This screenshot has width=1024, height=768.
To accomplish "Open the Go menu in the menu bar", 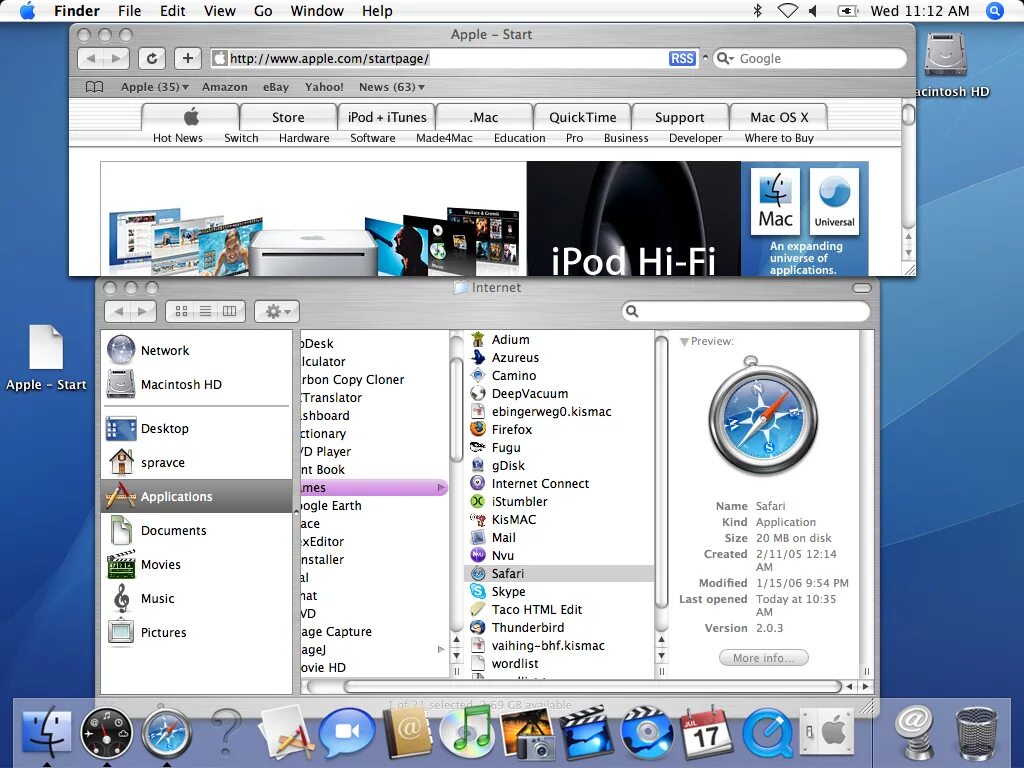I will 263,11.
